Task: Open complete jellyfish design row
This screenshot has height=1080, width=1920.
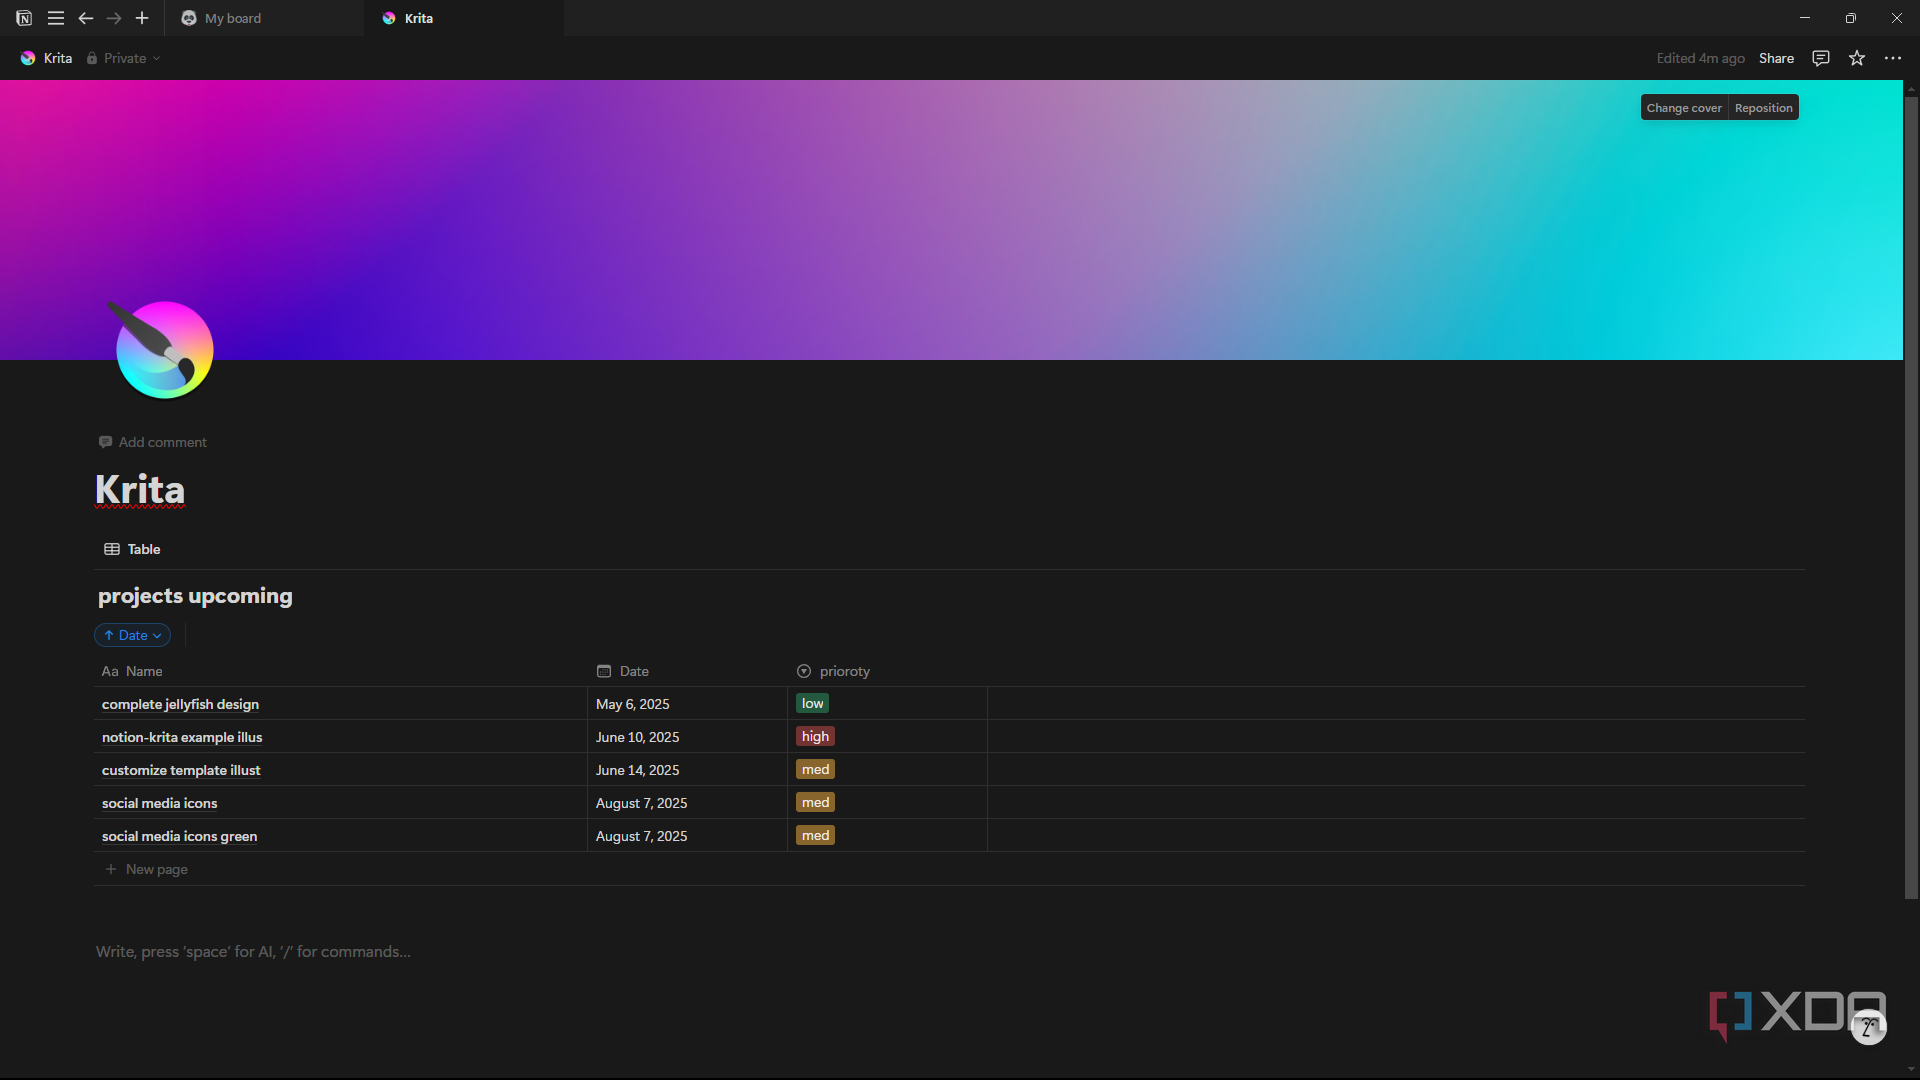Action: click(x=180, y=704)
